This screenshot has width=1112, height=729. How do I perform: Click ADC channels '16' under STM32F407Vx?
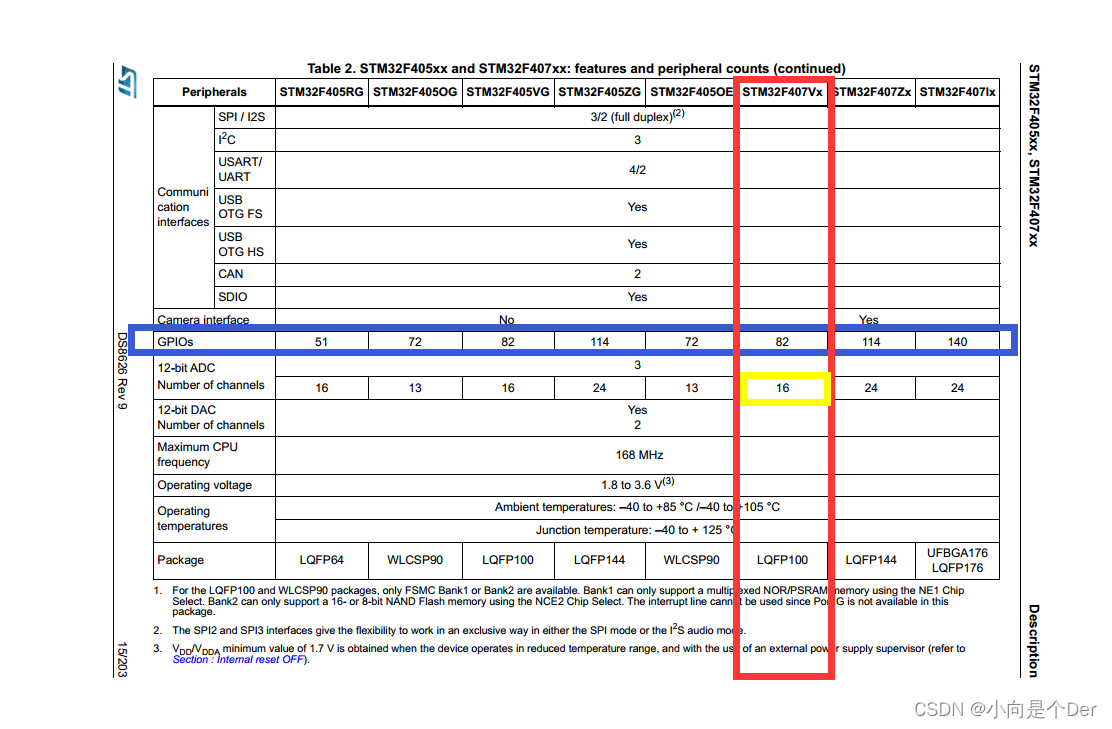(x=782, y=388)
